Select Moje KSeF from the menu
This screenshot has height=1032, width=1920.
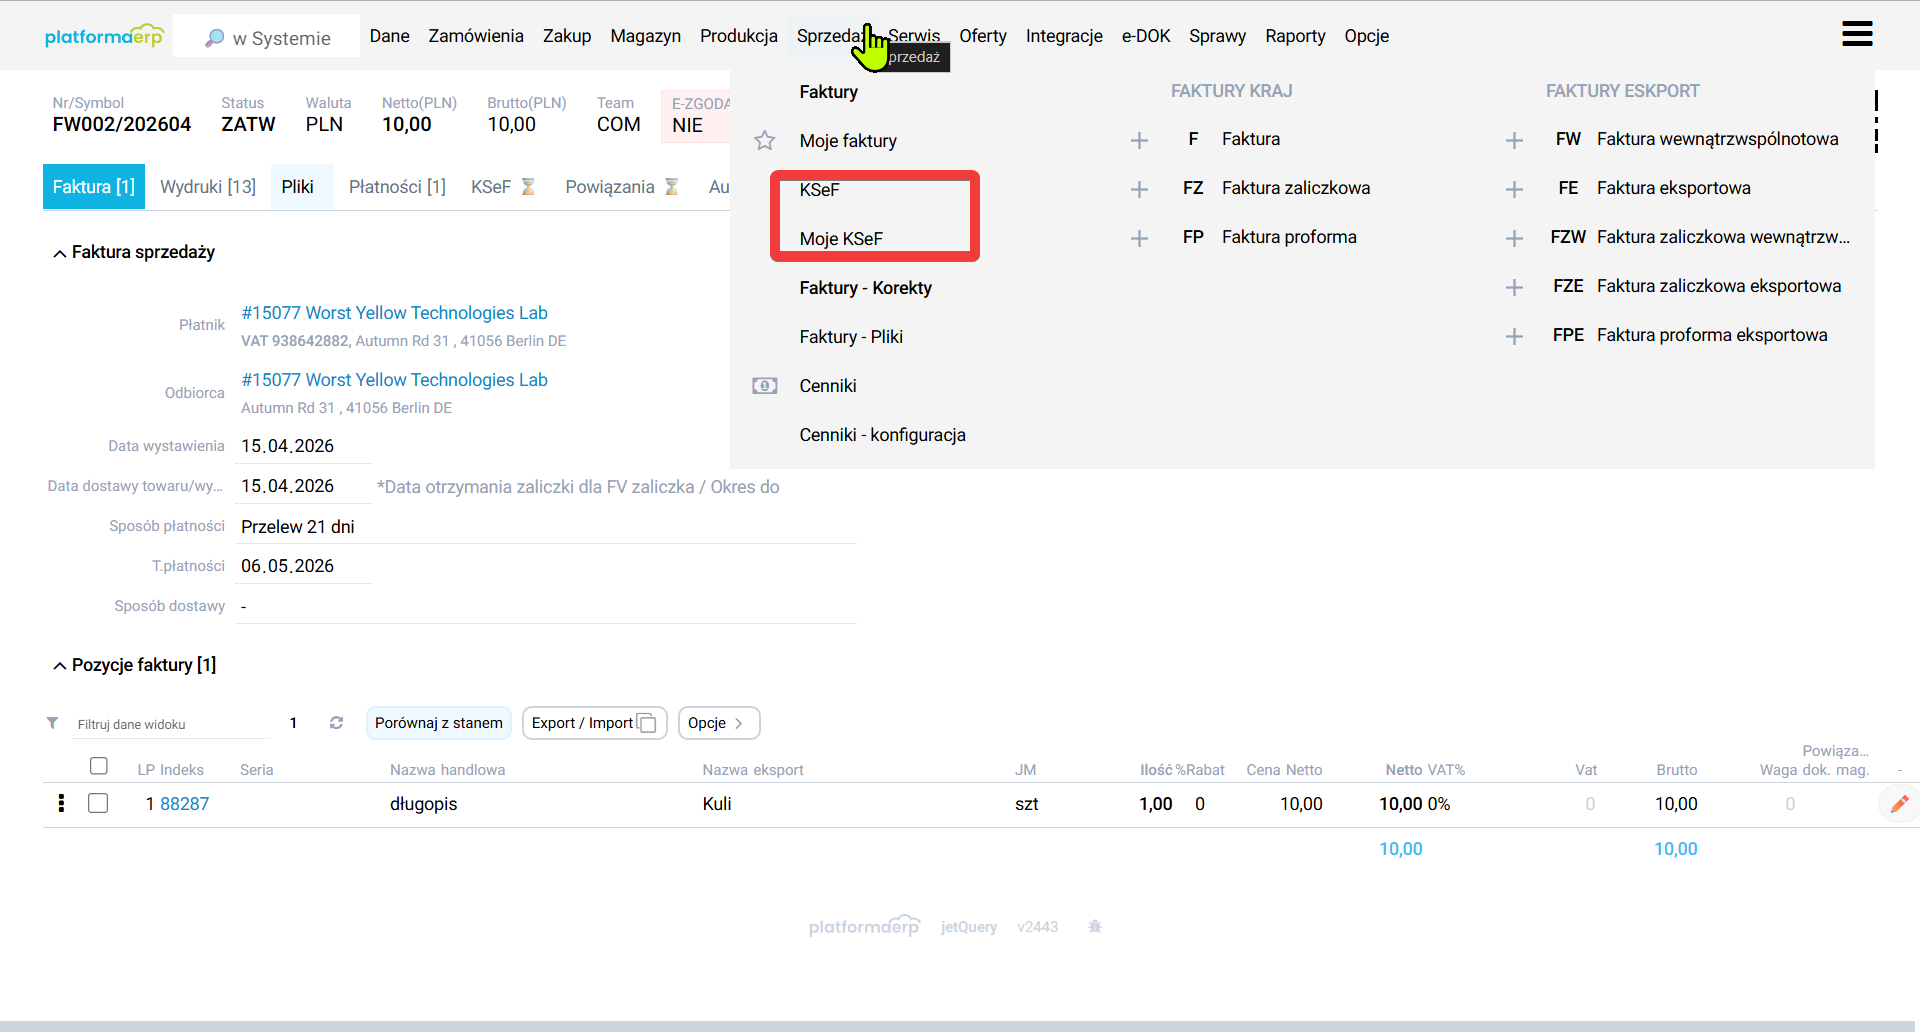click(841, 239)
